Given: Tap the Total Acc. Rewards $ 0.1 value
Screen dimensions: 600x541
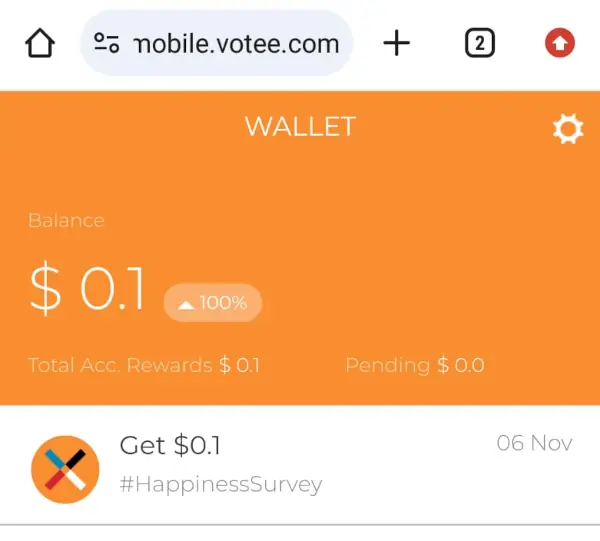Looking at the screenshot, I should 240,365.
